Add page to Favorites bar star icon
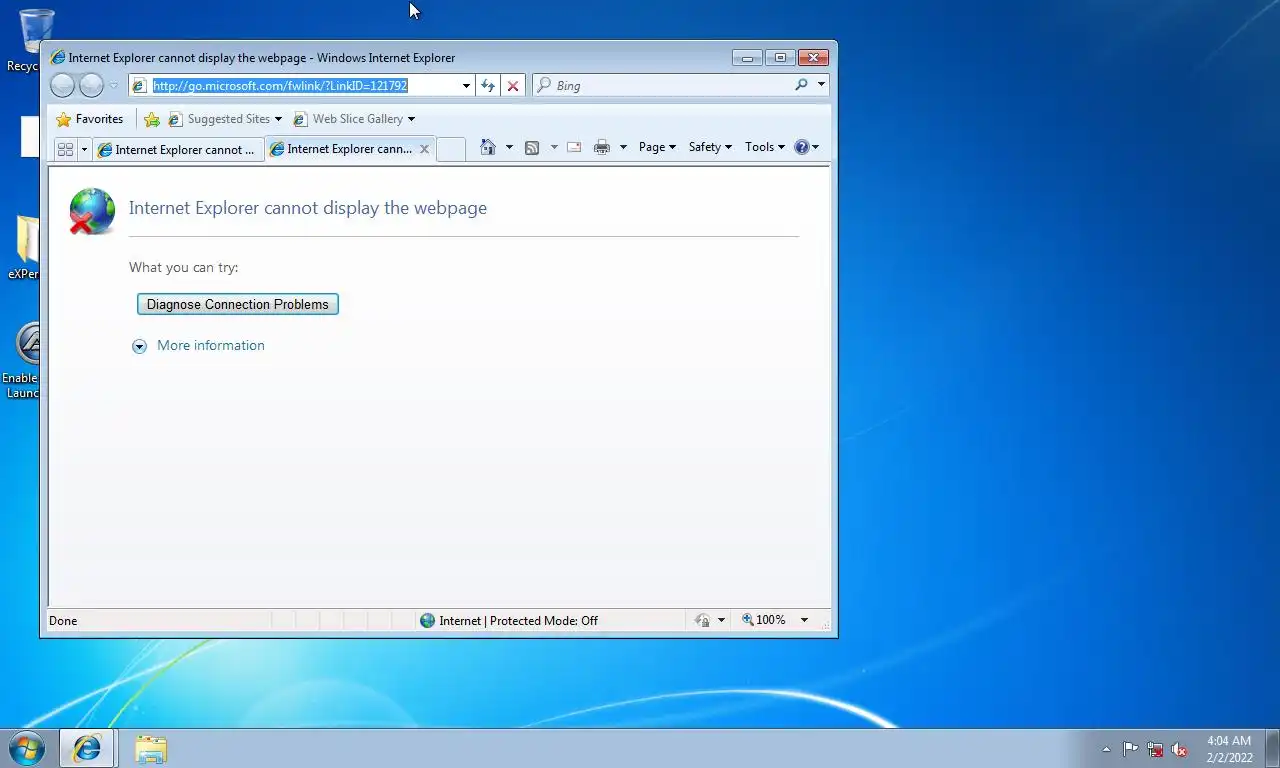 [152, 119]
